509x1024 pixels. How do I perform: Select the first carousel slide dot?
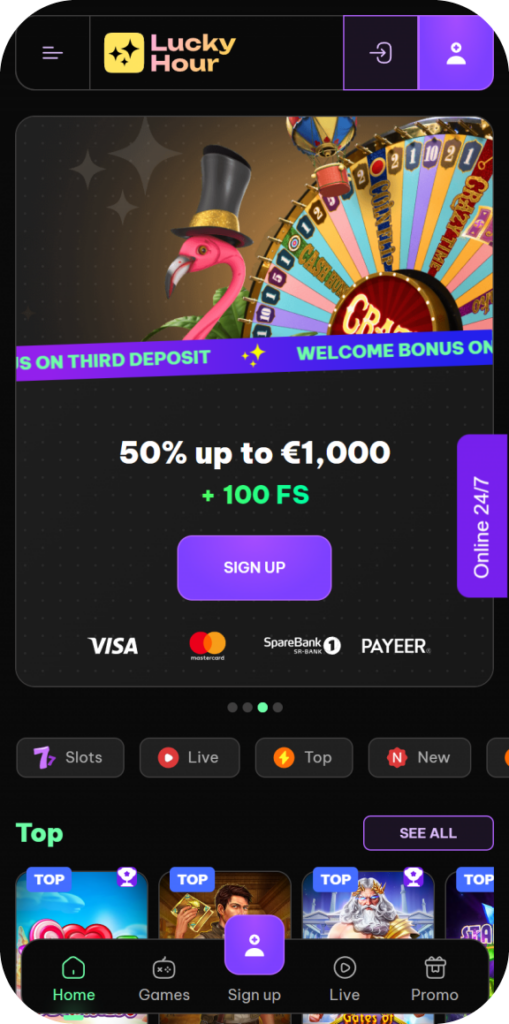pos(232,707)
